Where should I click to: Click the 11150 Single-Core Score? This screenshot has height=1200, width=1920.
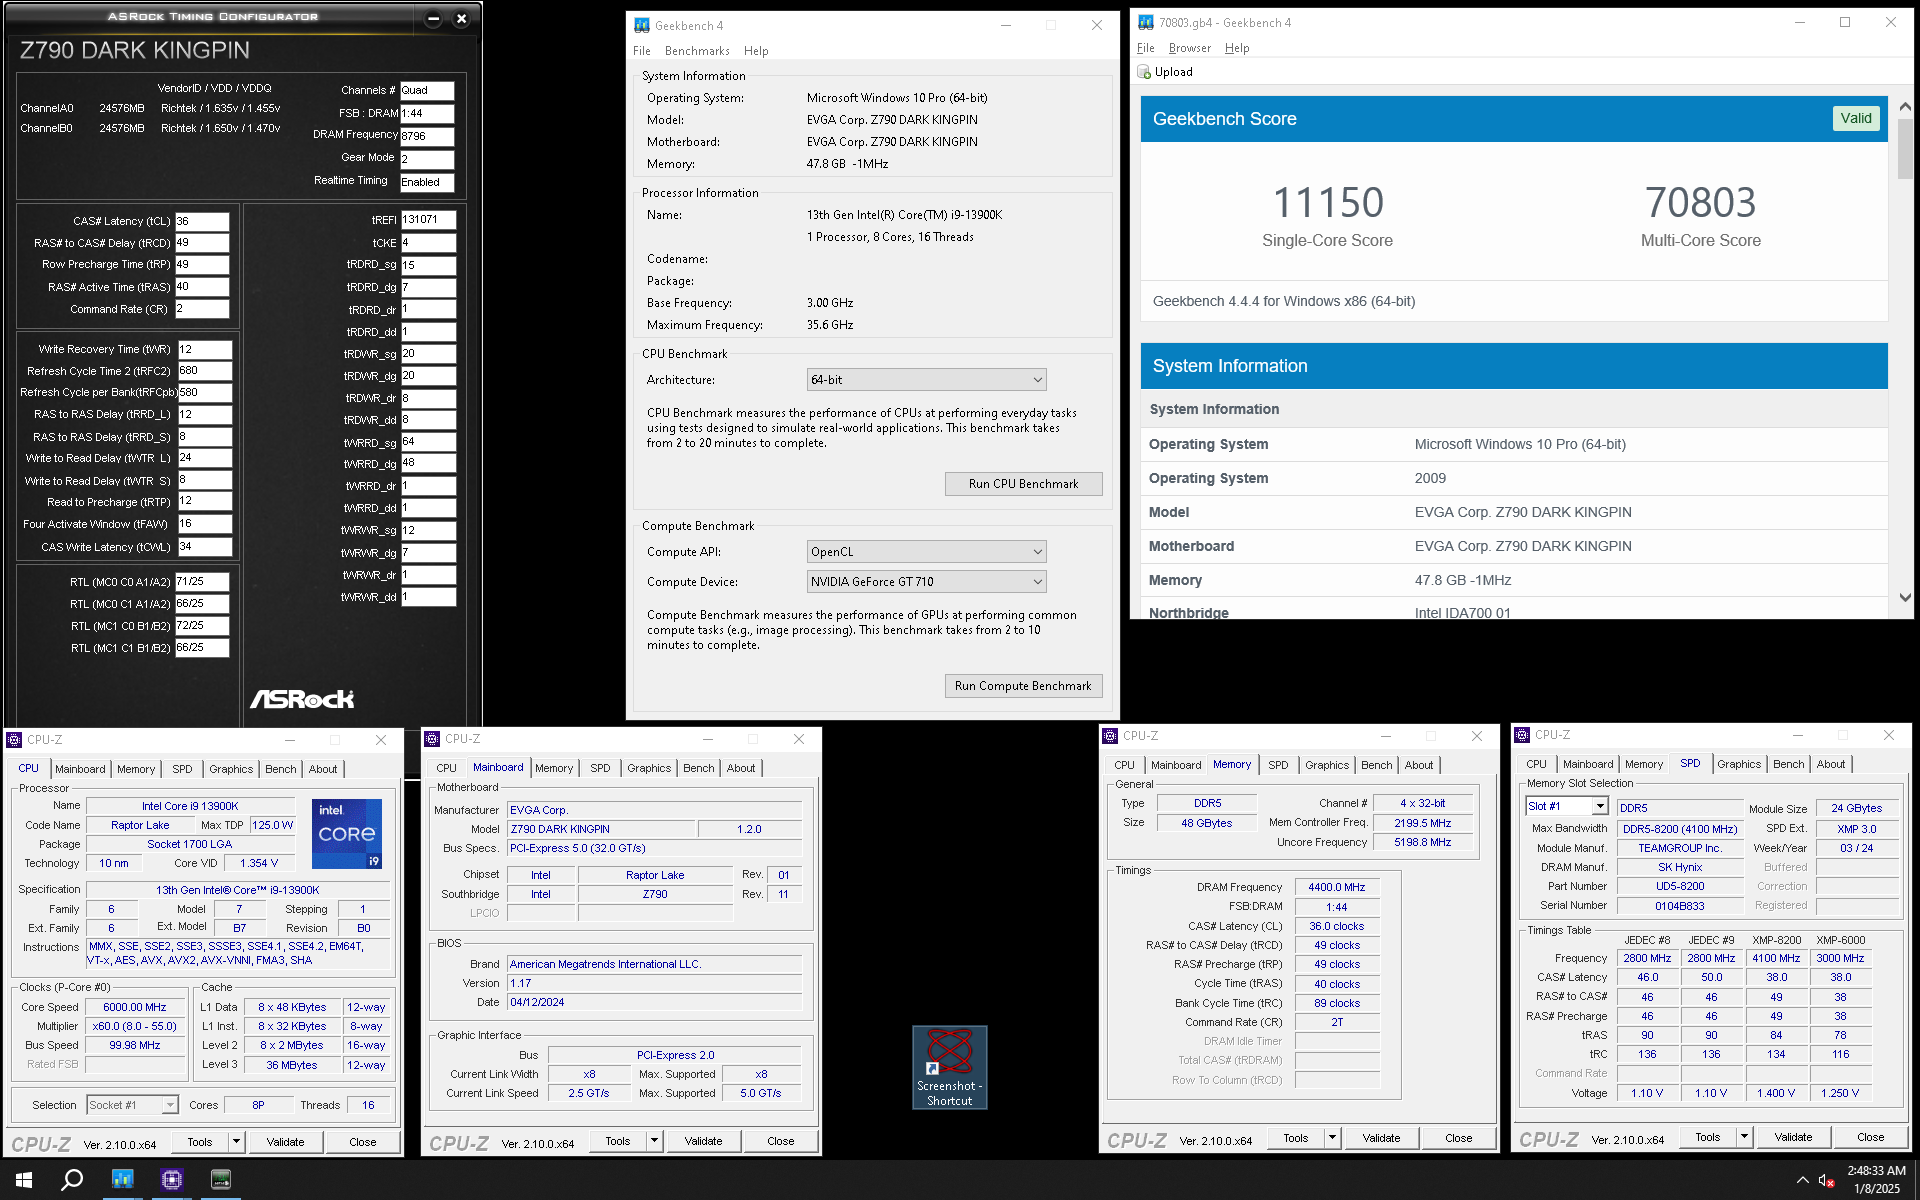[x=1327, y=203]
